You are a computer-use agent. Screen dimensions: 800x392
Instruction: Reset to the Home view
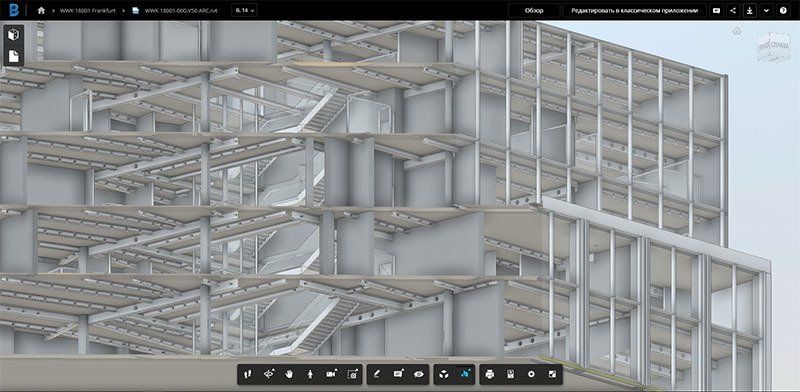pyautogui.click(x=737, y=31)
